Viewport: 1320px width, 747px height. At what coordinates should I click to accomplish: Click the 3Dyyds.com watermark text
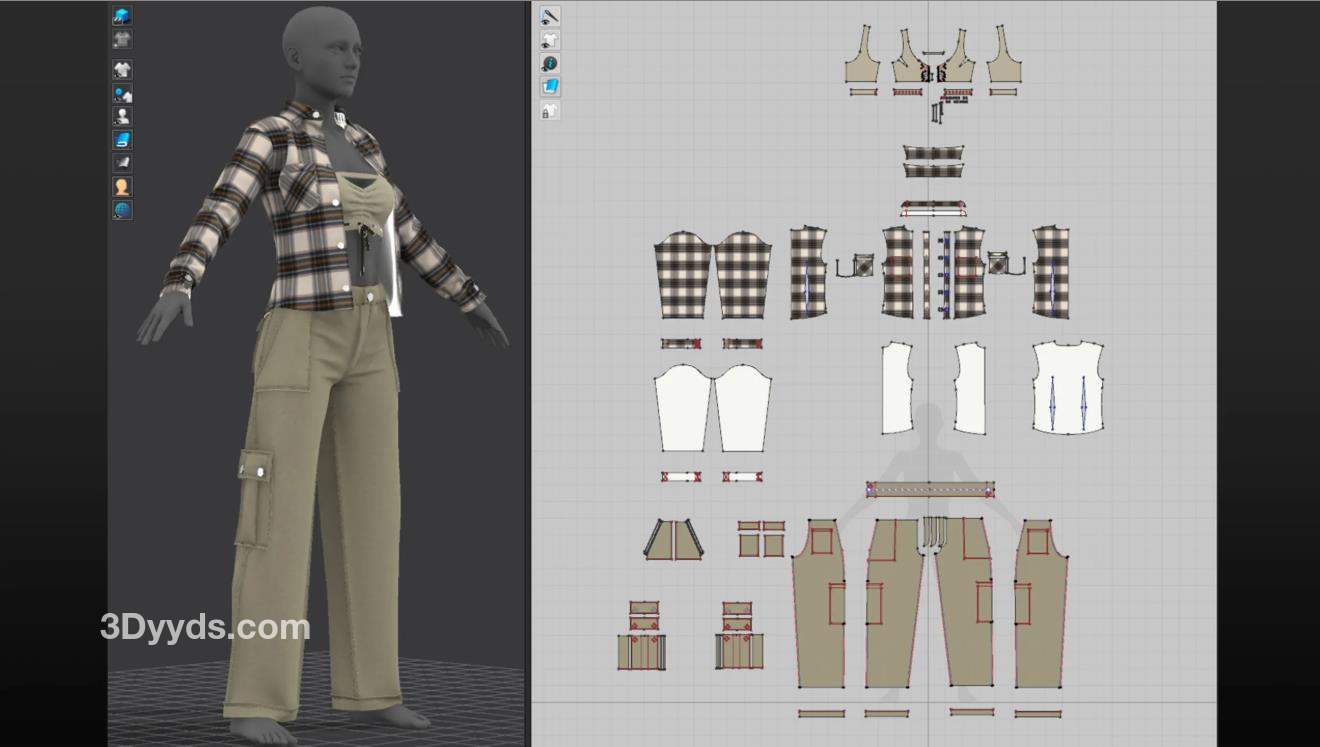205,628
